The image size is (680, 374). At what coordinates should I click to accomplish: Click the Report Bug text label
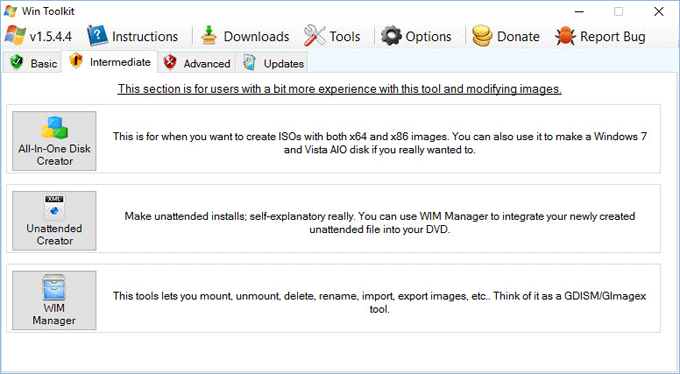coord(612,37)
